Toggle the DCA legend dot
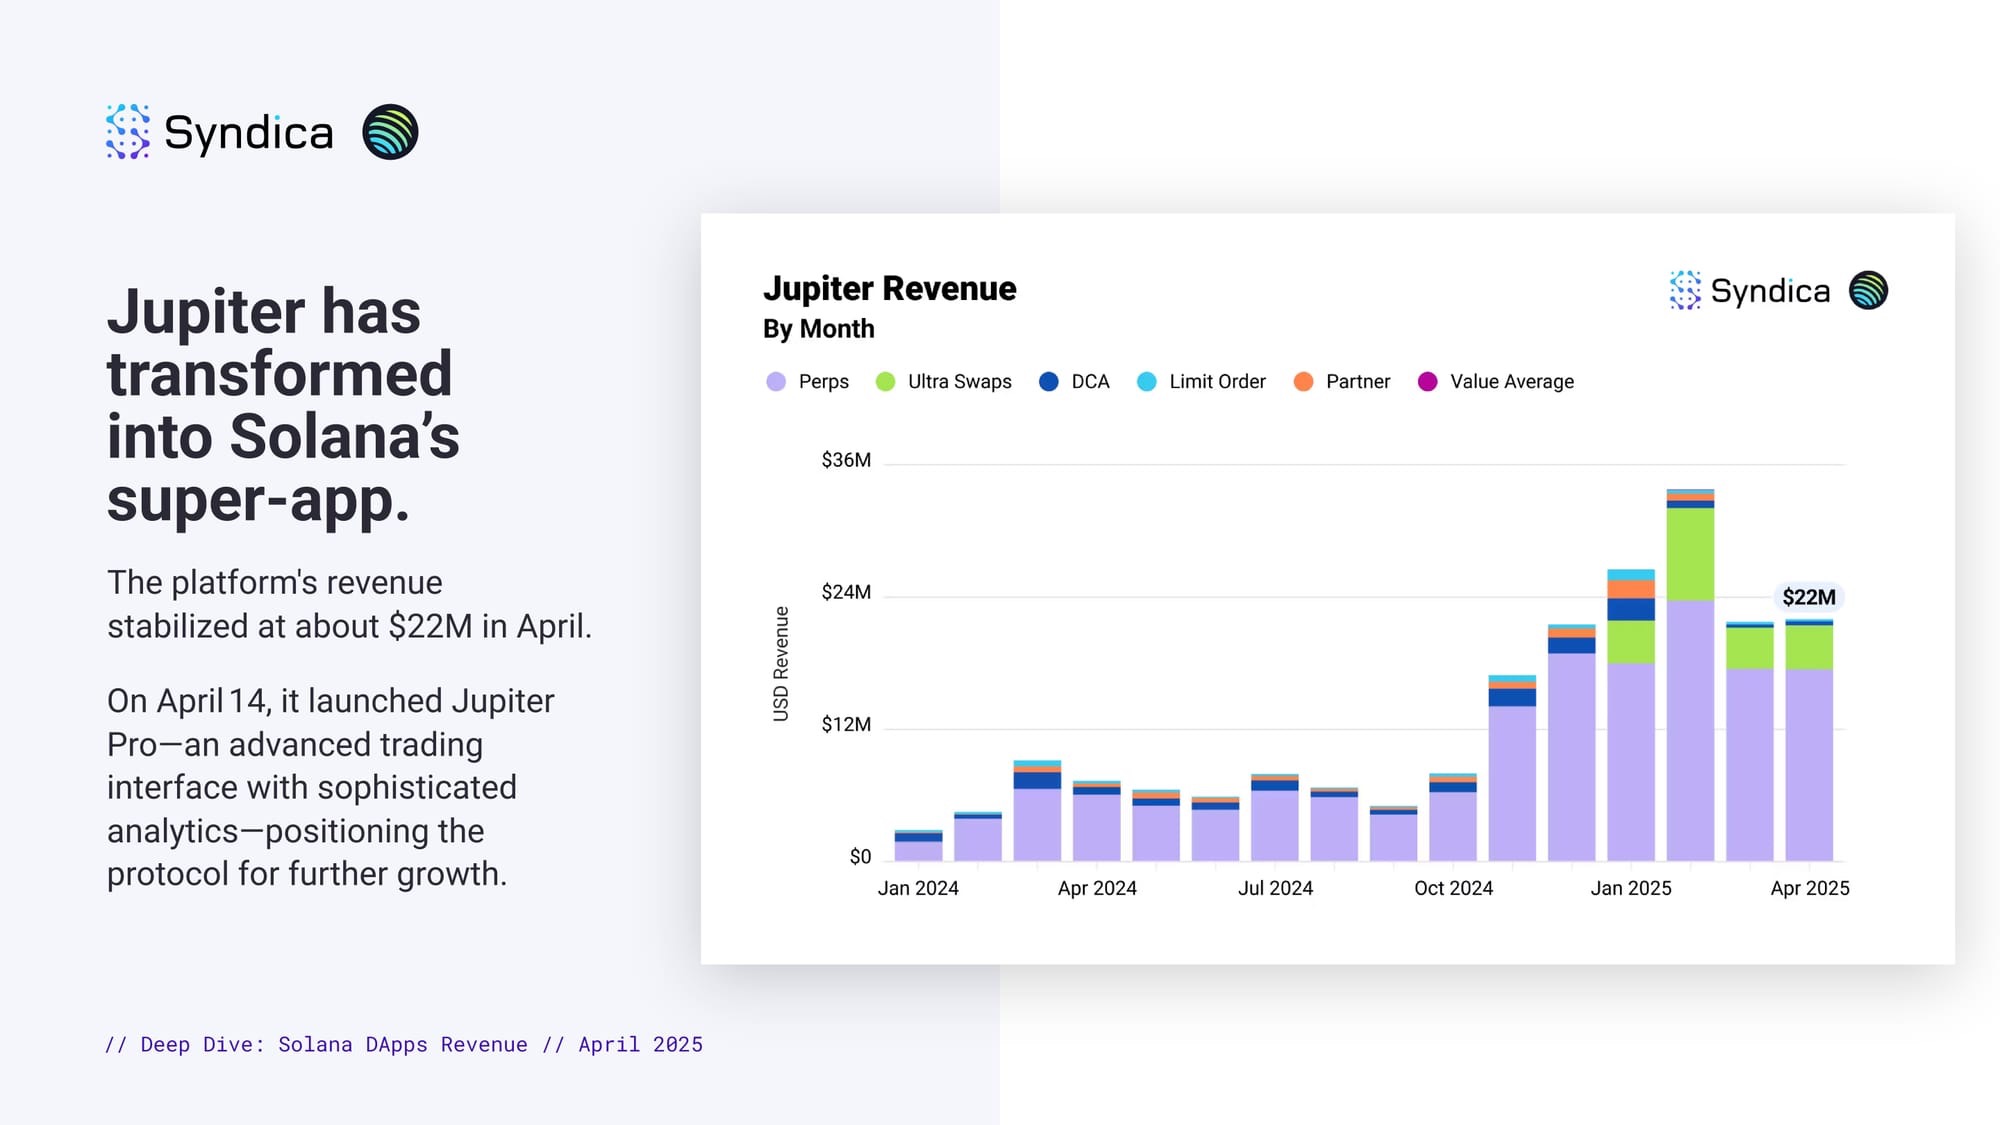This screenshot has width=2000, height=1125. coord(1048,382)
